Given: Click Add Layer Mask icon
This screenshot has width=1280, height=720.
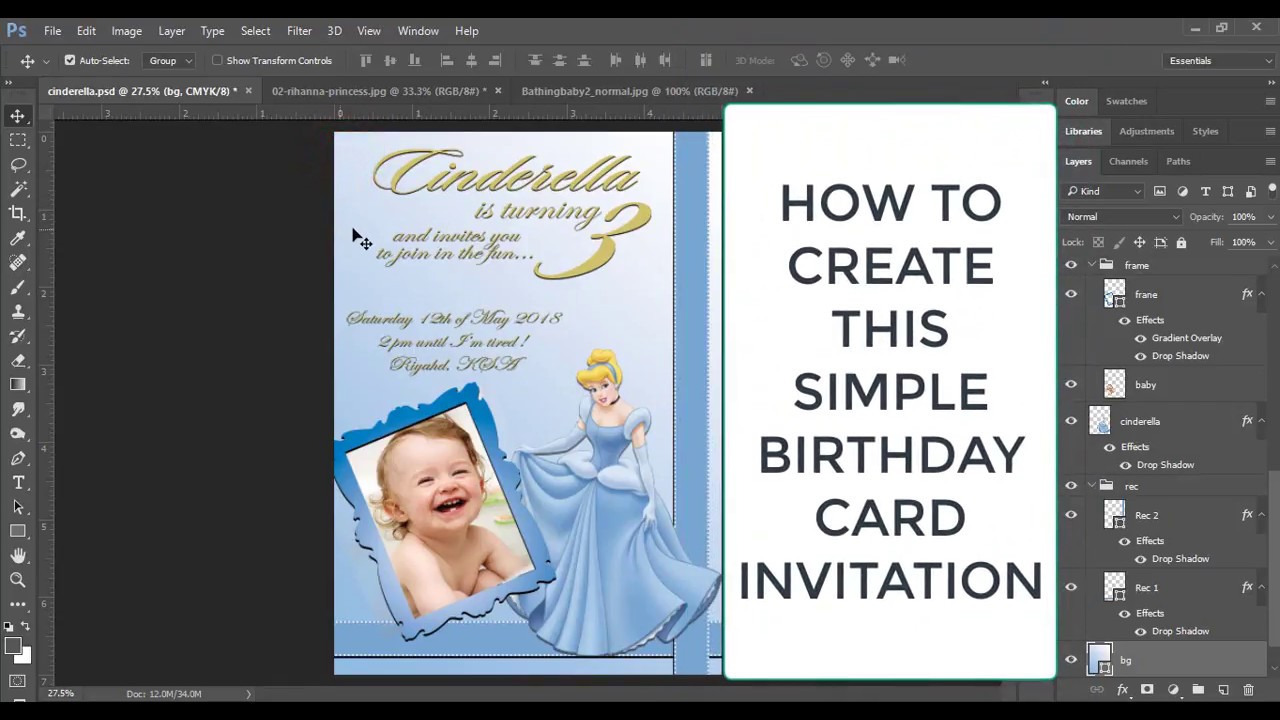Looking at the screenshot, I should click(1147, 690).
